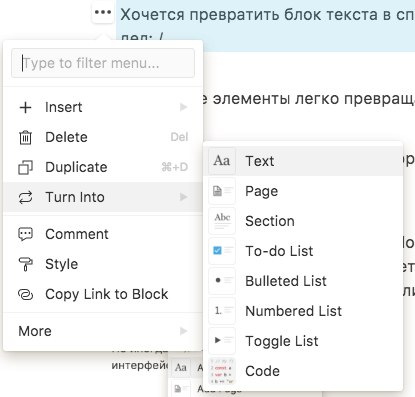Click the Duplicate overlapping squares icon
This screenshot has width=415, height=397.
tap(25, 167)
